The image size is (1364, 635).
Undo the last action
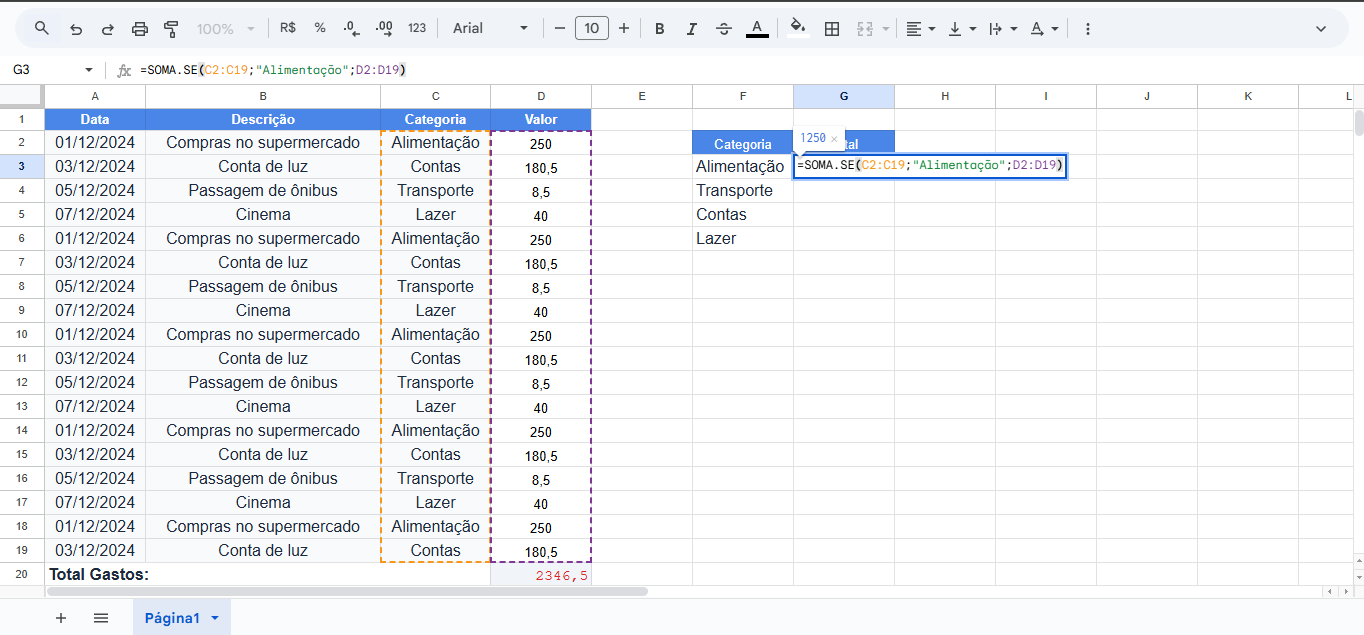[75, 29]
